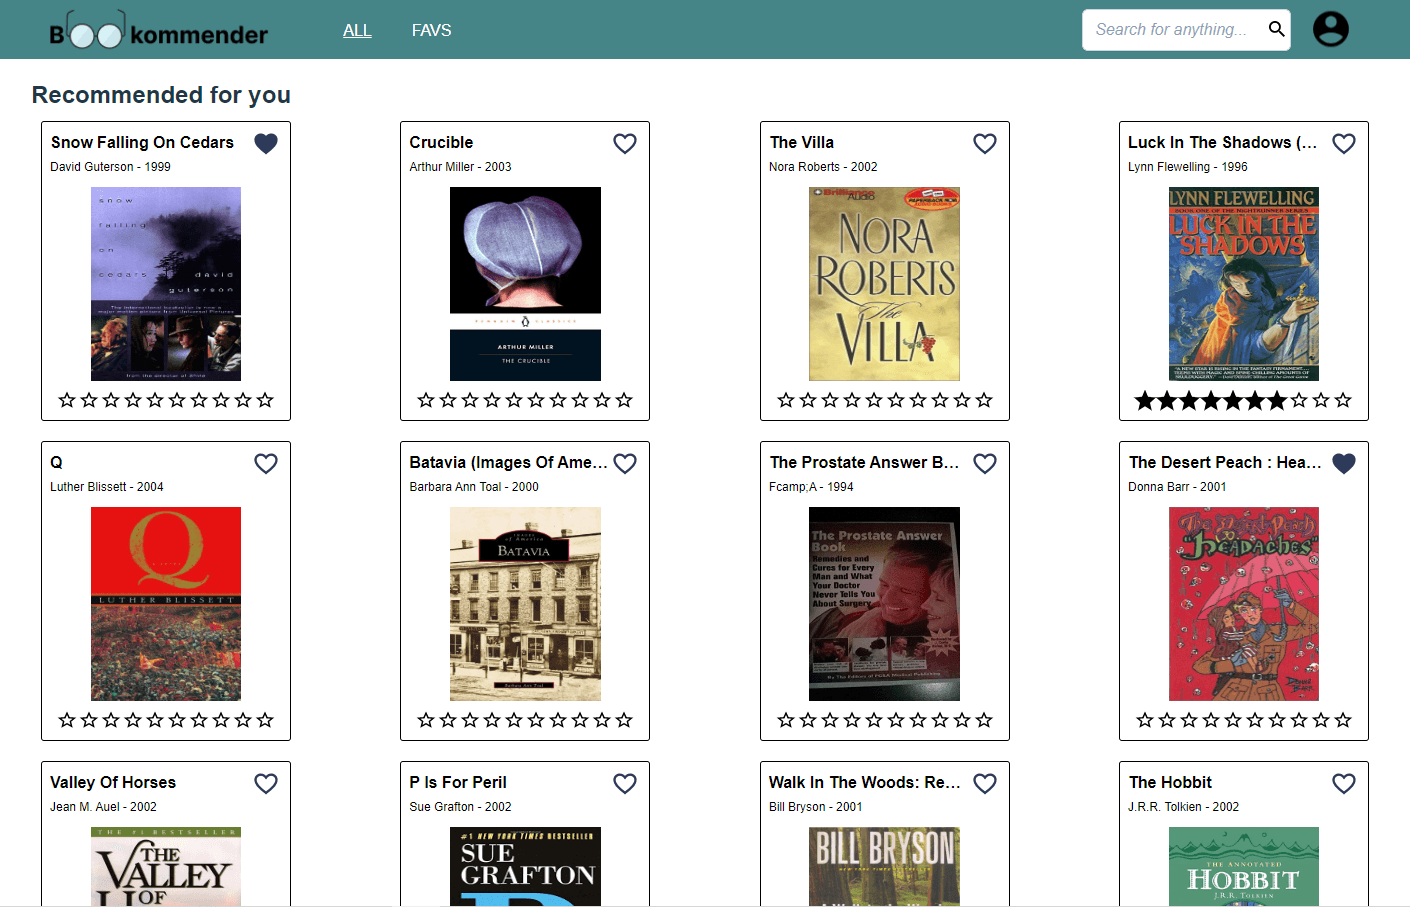Rate The Desert Peach ten stars
1410x907 pixels.
[x=1343, y=720]
